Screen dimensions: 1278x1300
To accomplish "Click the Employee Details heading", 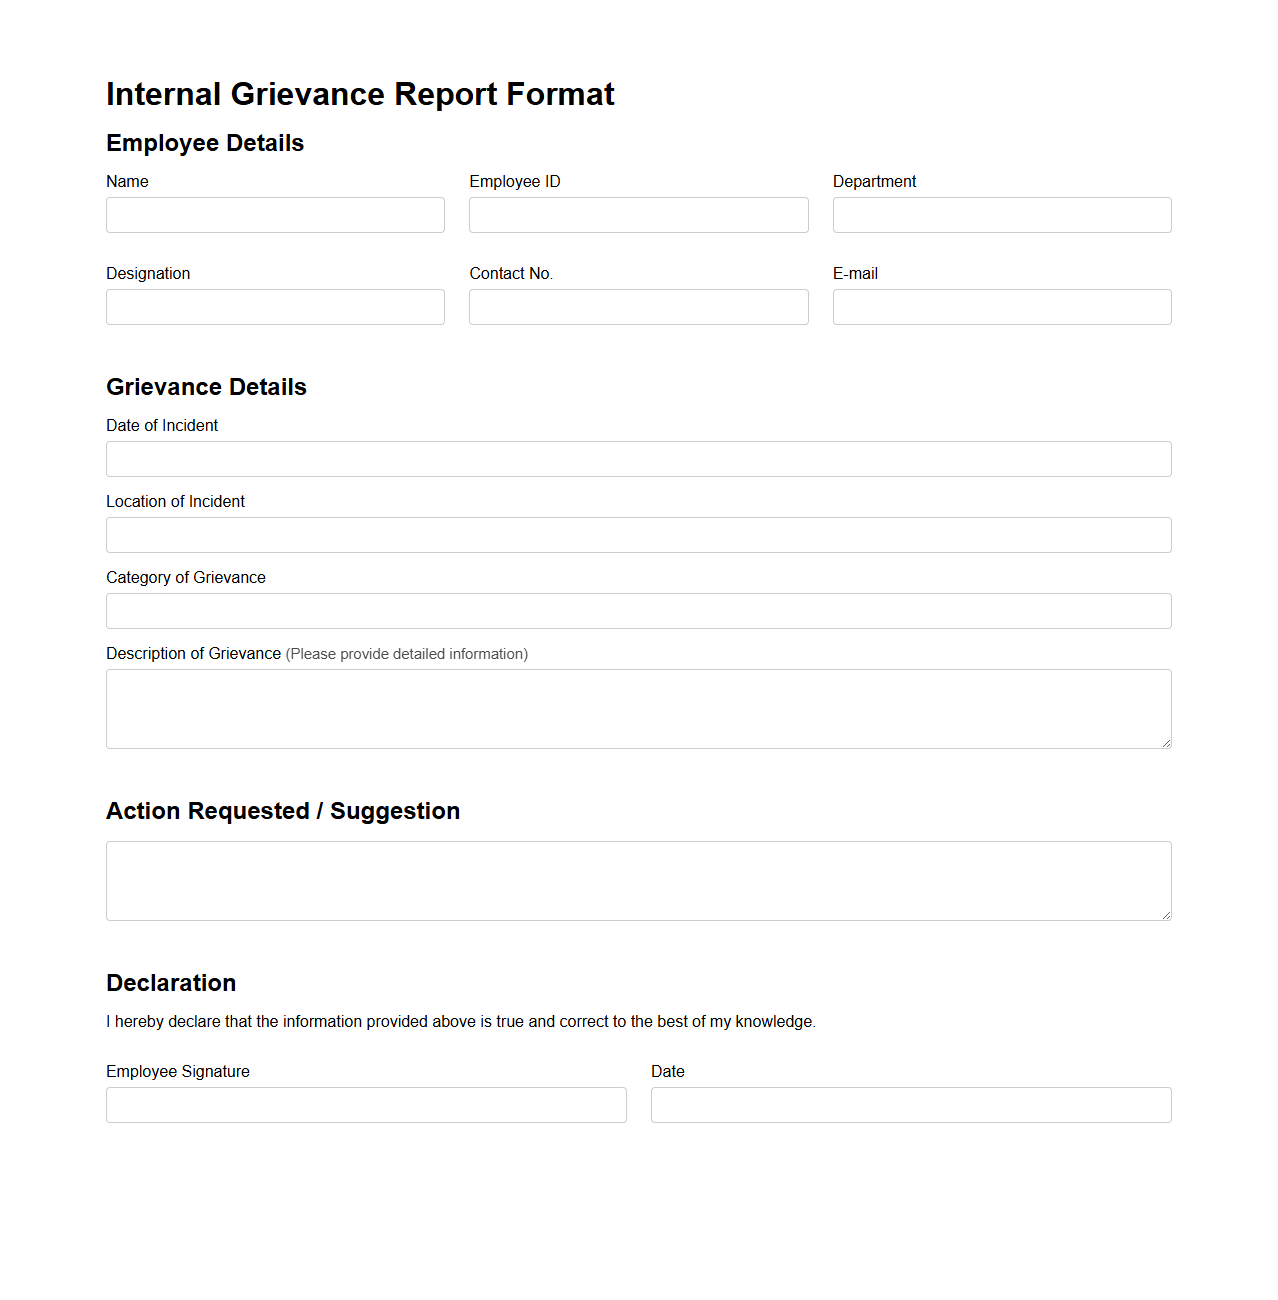I will [x=205, y=143].
